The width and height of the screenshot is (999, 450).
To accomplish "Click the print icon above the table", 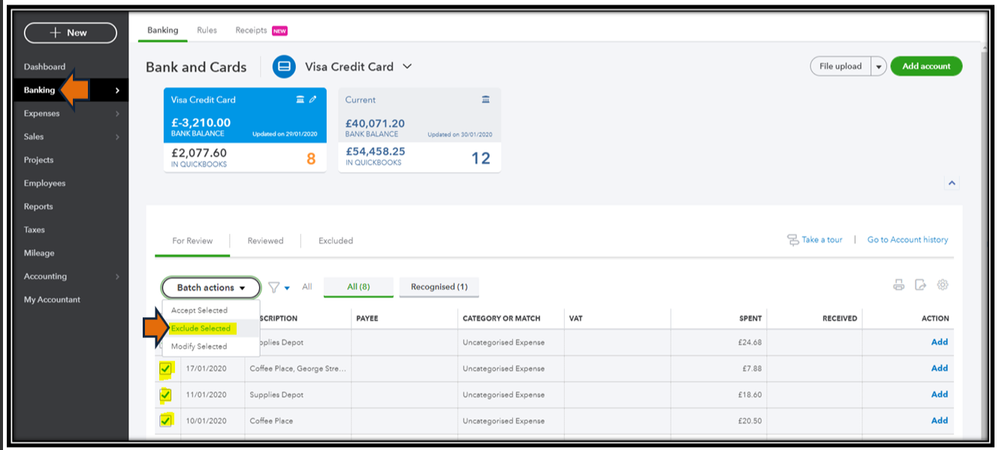I will pos(899,285).
